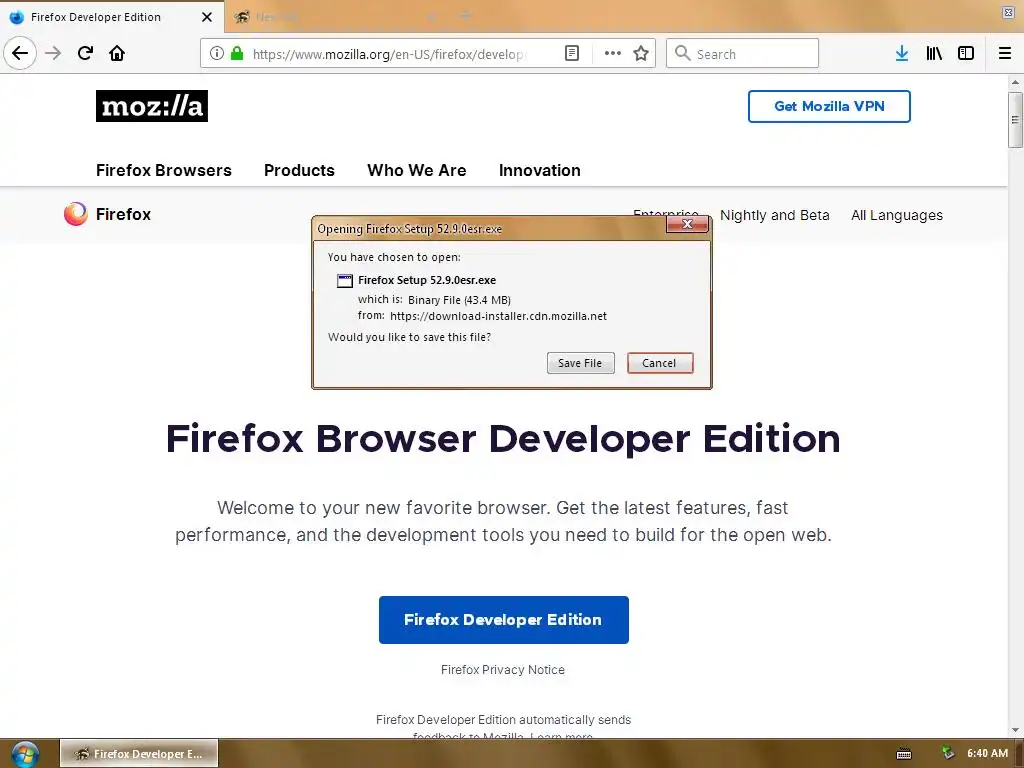Go back with the browser back arrow
The width and height of the screenshot is (1024, 768).
pyautogui.click(x=20, y=53)
